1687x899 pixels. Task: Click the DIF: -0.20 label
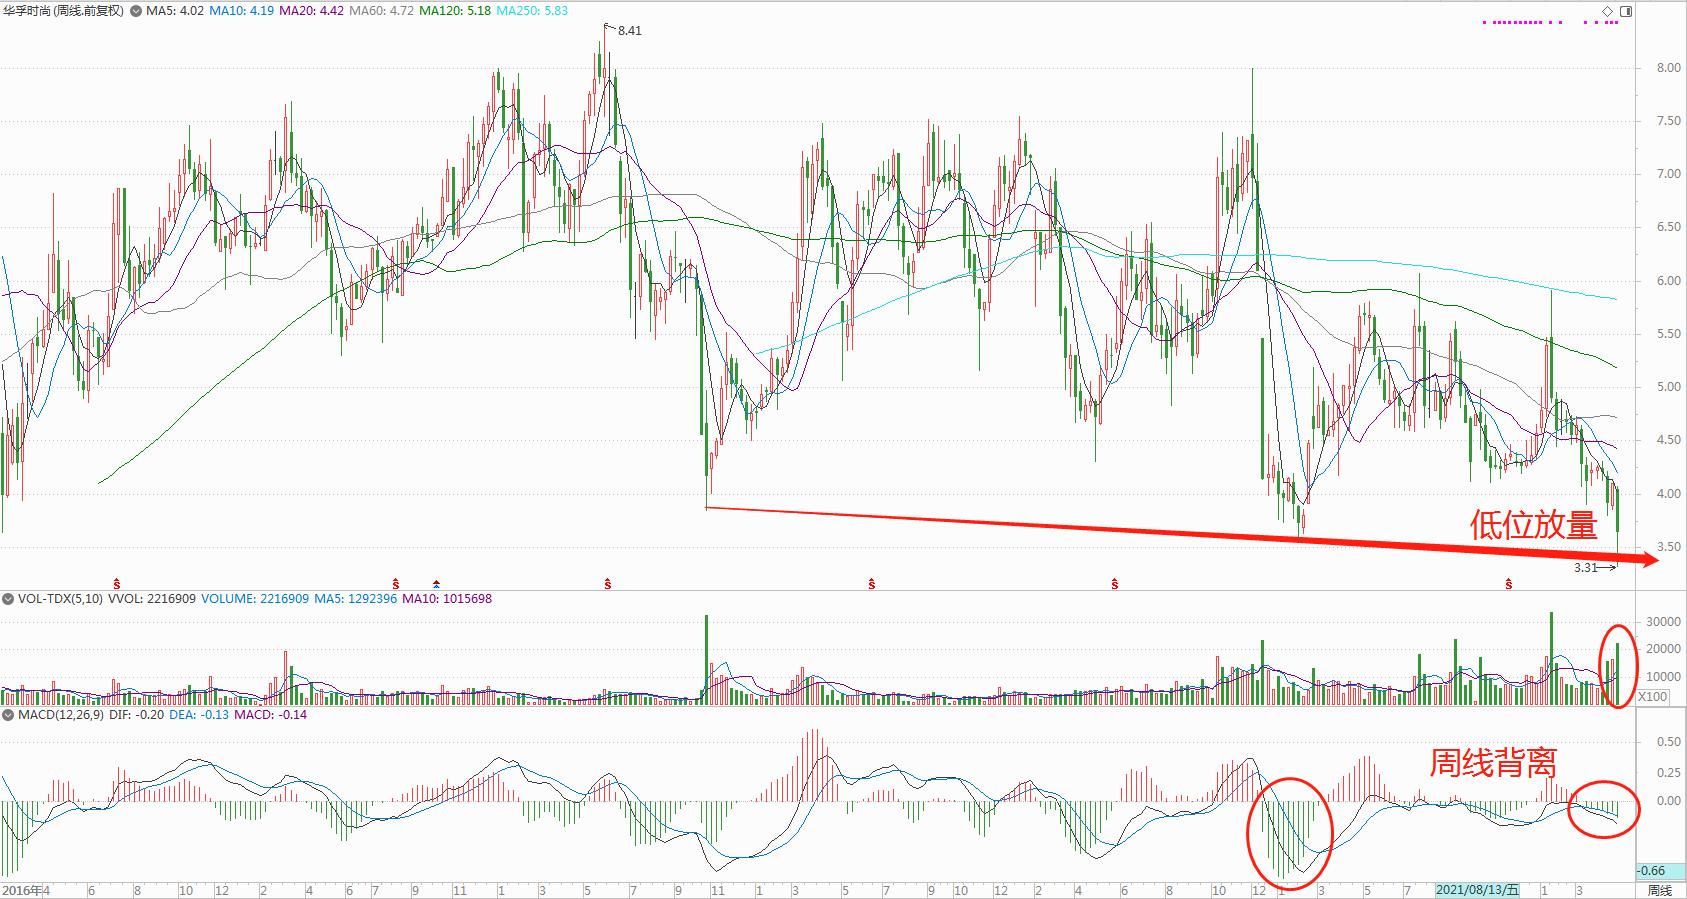(x=136, y=715)
